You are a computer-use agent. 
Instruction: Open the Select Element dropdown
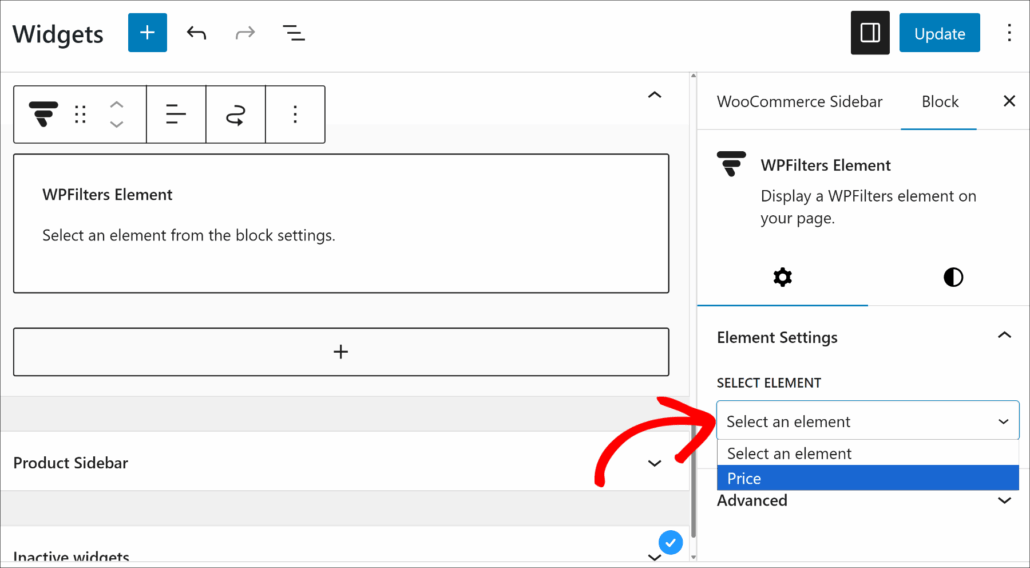point(867,421)
